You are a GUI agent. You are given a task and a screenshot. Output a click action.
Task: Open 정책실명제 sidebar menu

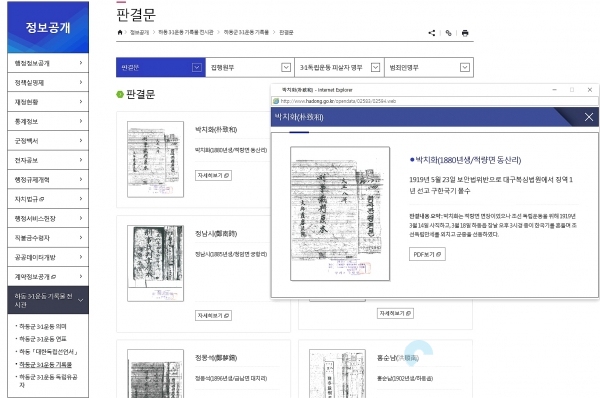(48, 82)
